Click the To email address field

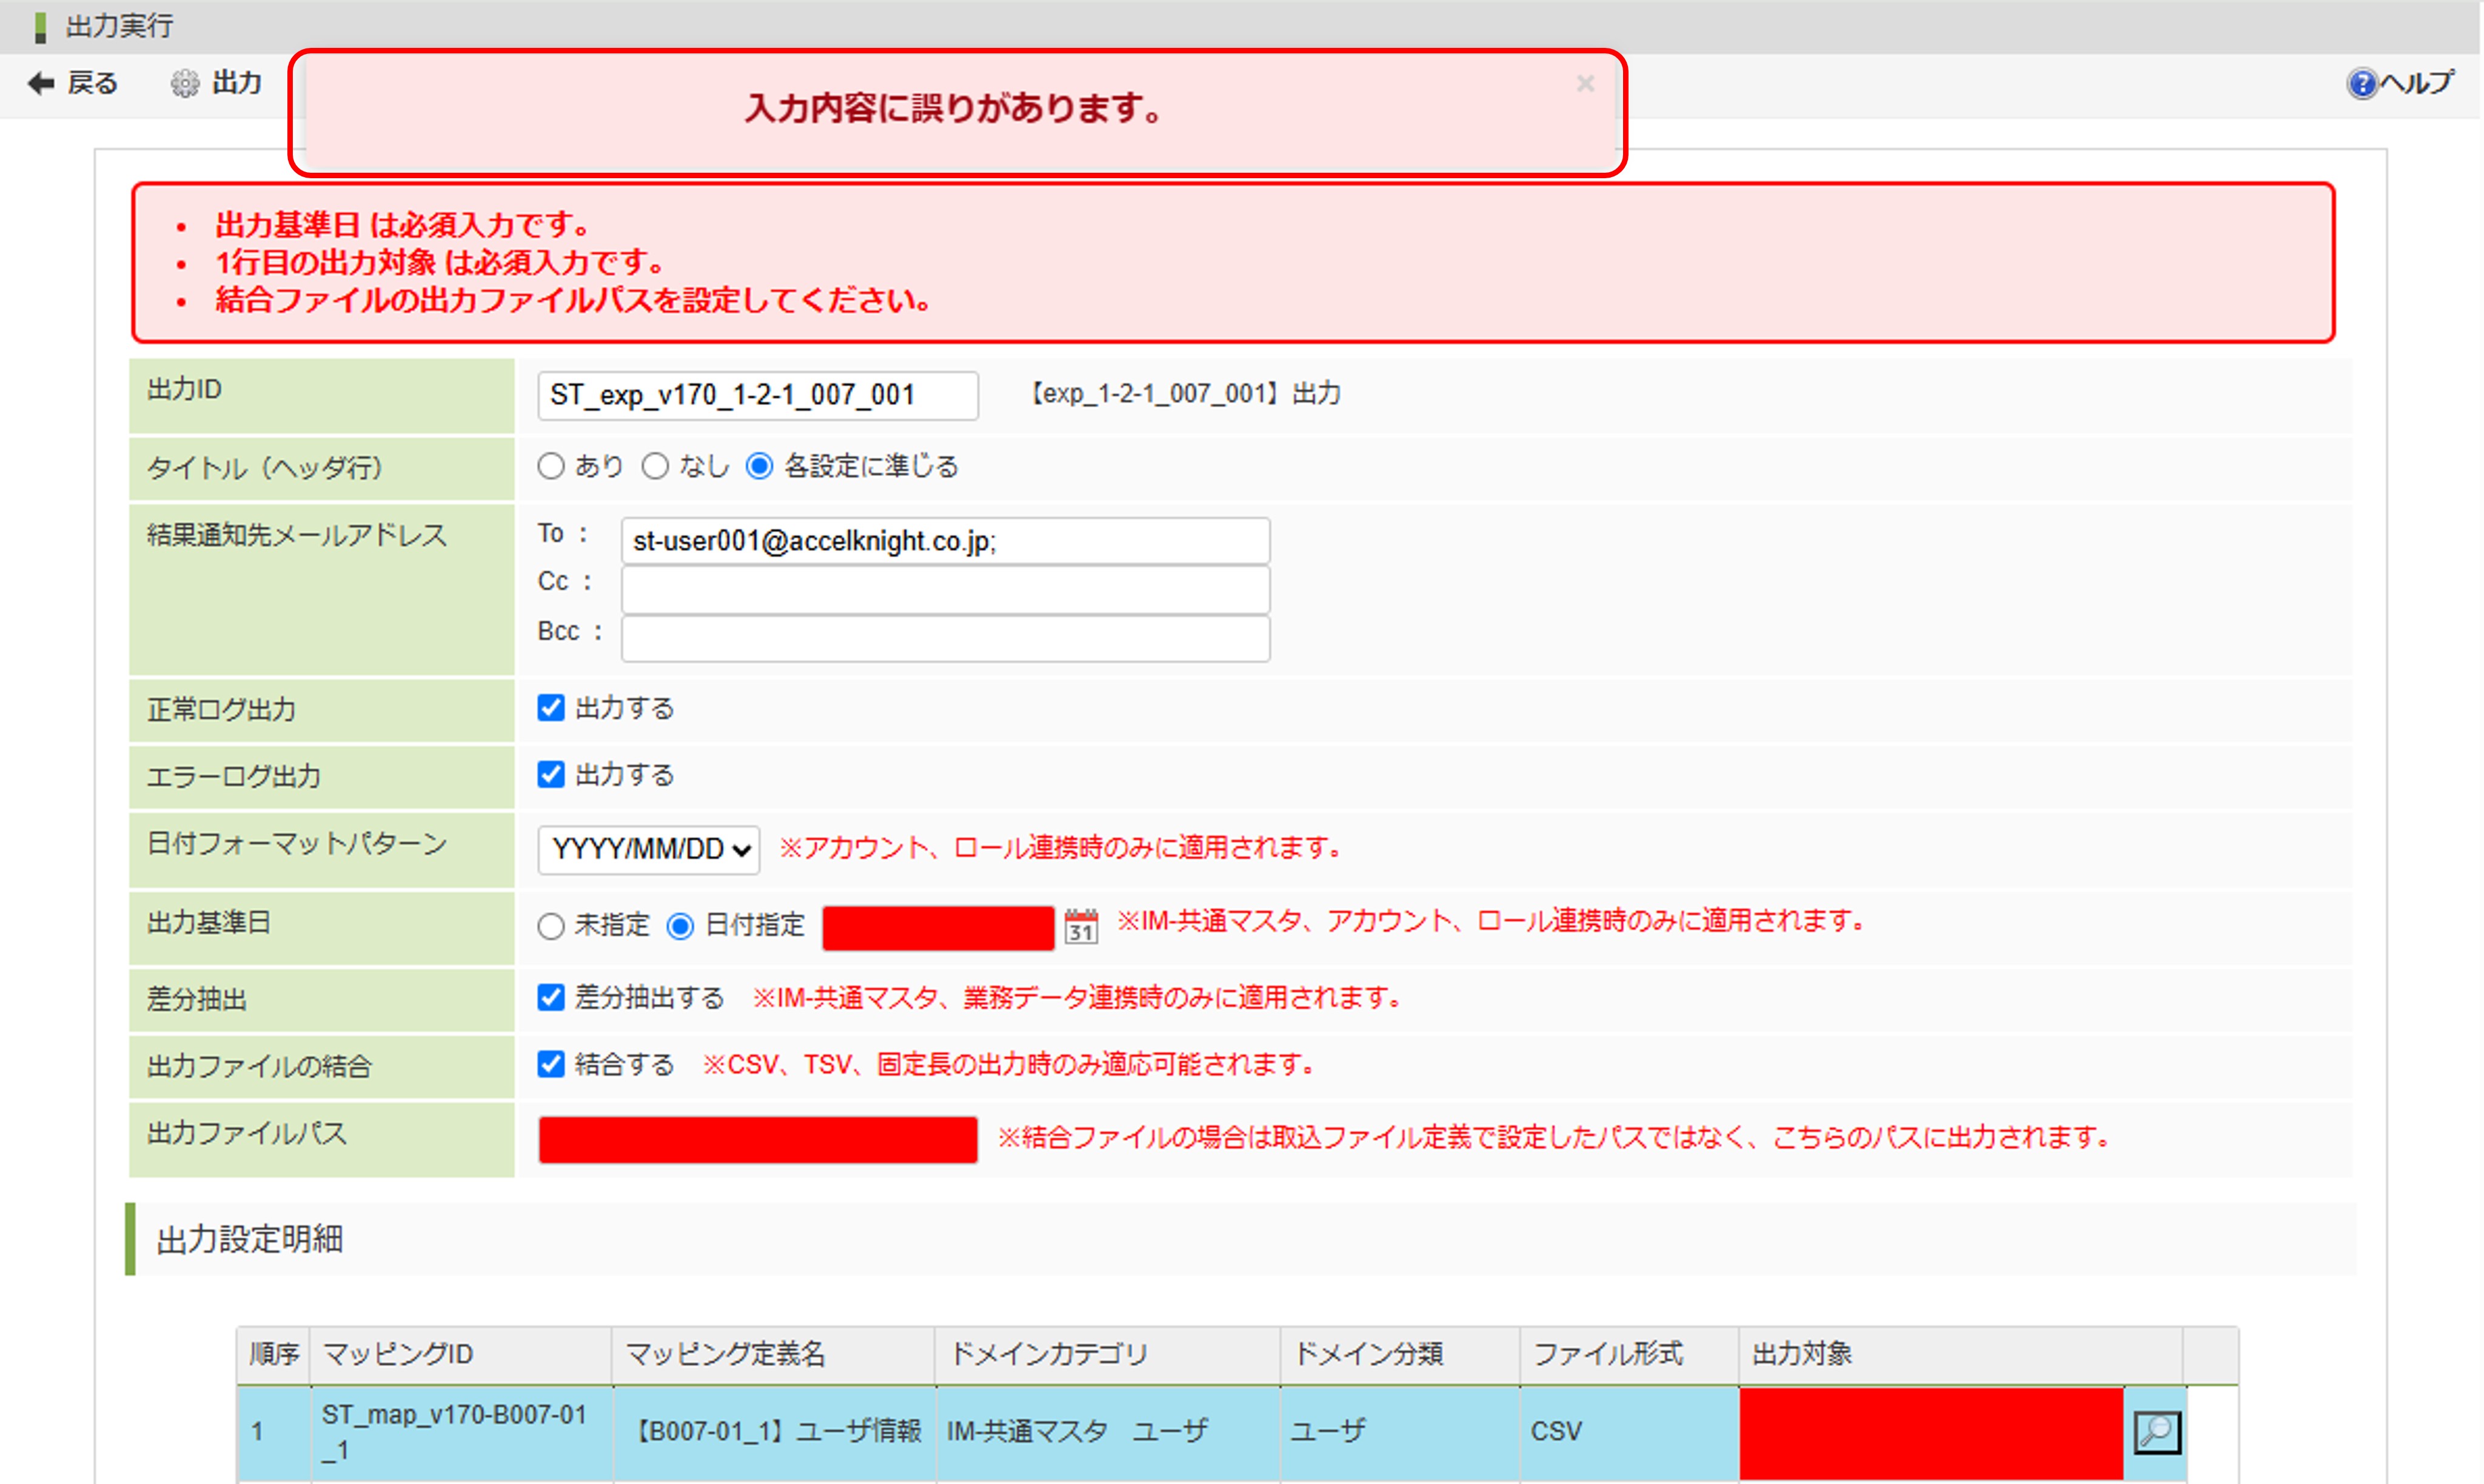tap(945, 541)
